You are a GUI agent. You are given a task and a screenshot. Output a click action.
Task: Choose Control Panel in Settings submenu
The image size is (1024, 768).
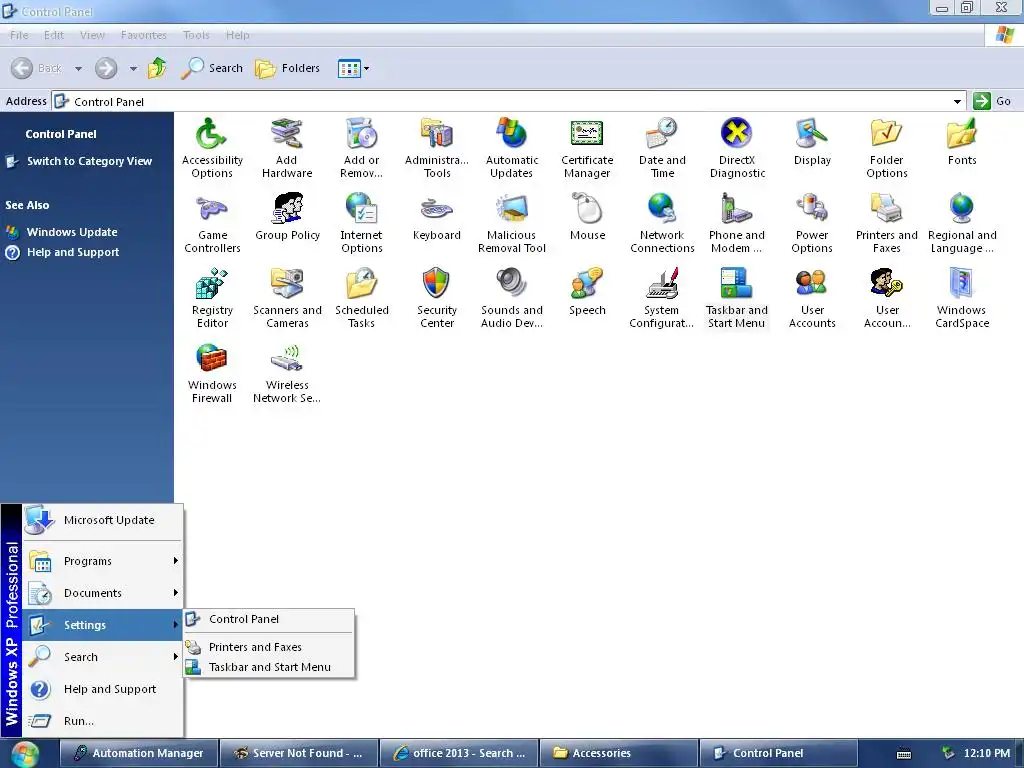coord(269,619)
